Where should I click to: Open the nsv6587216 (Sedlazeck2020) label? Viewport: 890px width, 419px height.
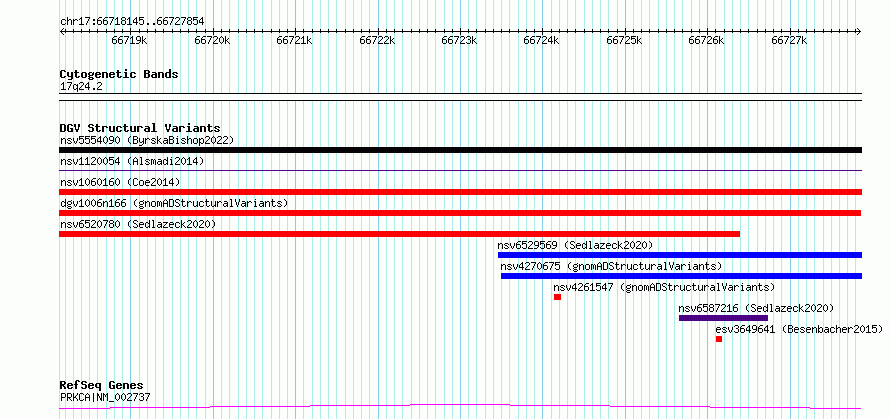756,308
